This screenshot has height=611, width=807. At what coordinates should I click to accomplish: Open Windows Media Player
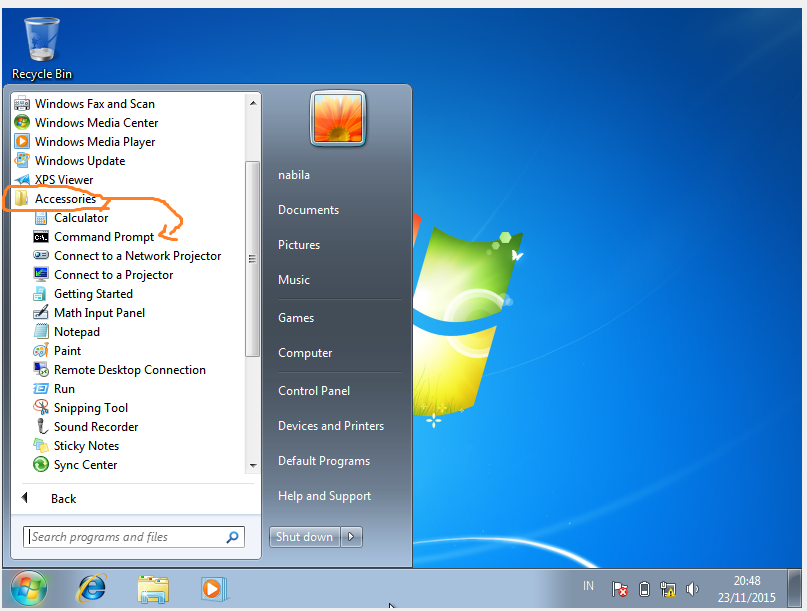[x=95, y=141]
